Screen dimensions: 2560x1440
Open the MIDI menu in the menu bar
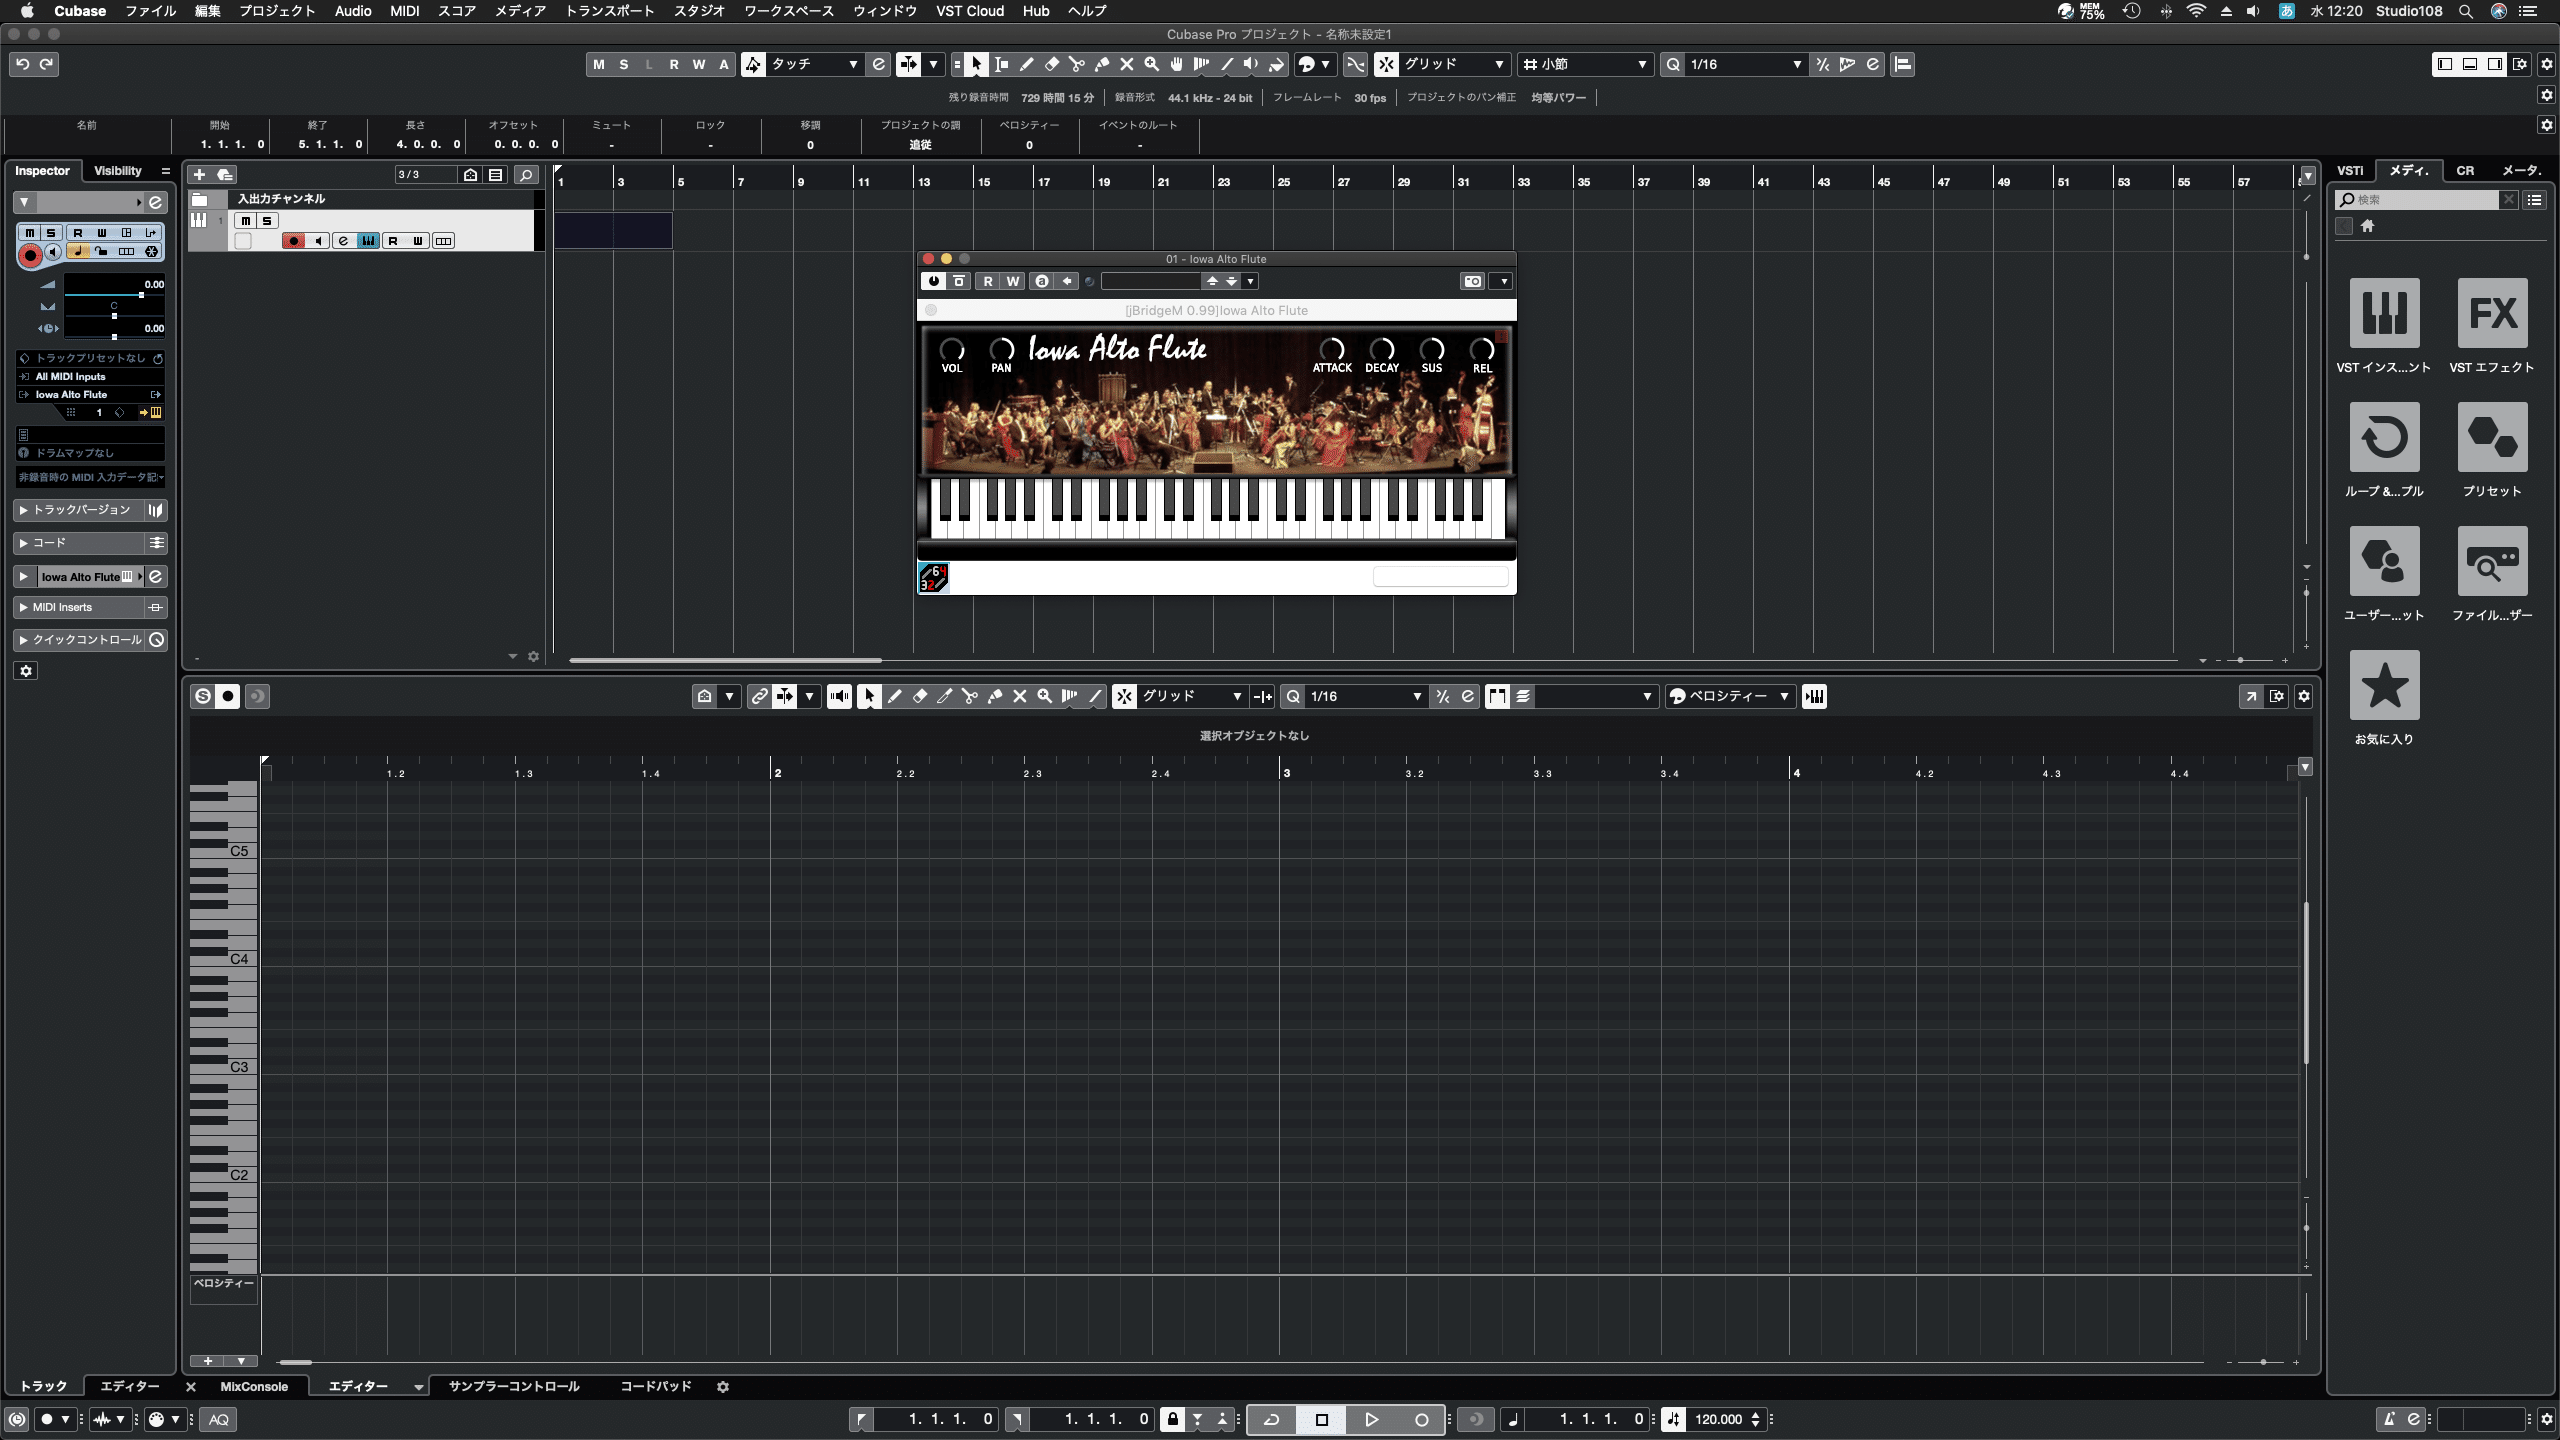tap(404, 11)
